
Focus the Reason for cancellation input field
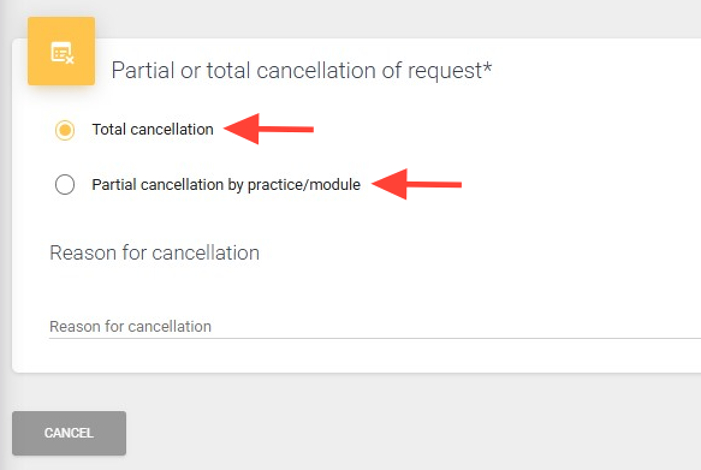370,326
